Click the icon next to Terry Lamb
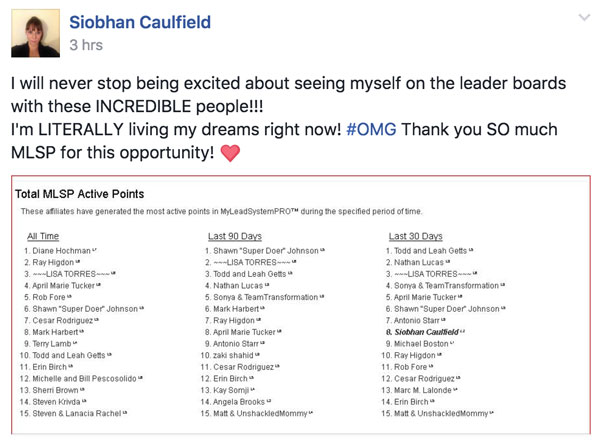Image resolution: width=600 pixels, height=445 pixels. coord(75,343)
